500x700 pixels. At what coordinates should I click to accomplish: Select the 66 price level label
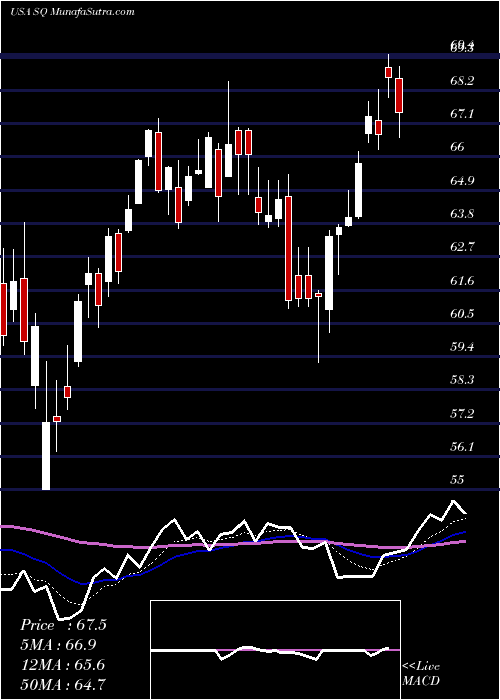pyautogui.click(x=458, y=147)
